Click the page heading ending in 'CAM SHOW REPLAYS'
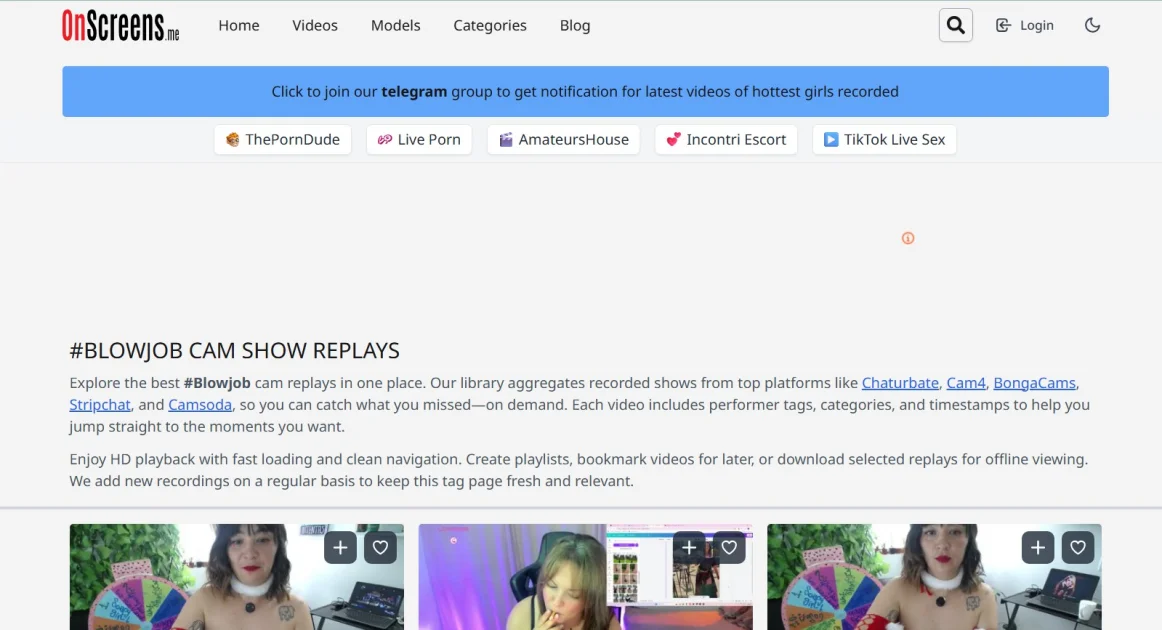The width and height of the screenshot is (1162, 630). (x=234, y=351)
